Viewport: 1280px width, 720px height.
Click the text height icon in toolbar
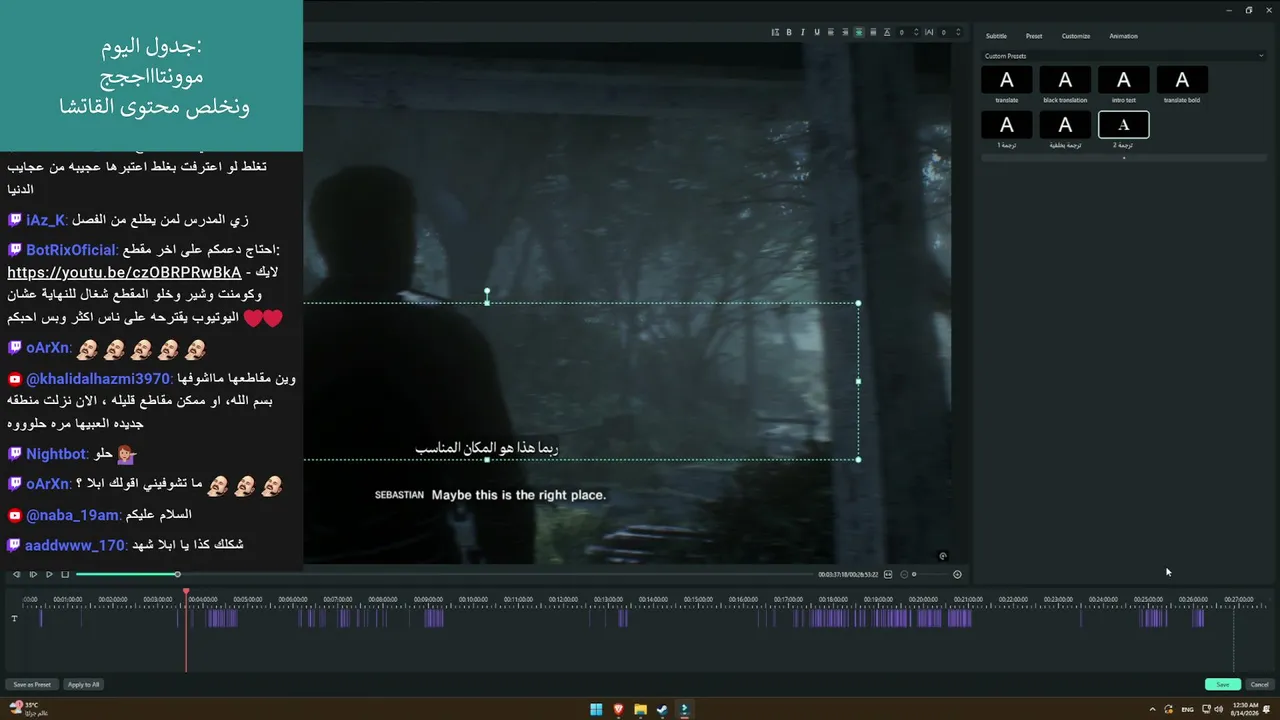887,32
